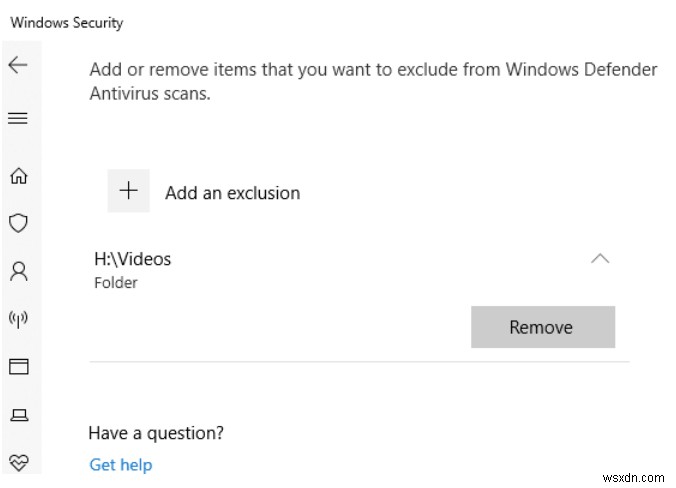Open Account protection person icon
676x488 pixels.
pos(18,271)
